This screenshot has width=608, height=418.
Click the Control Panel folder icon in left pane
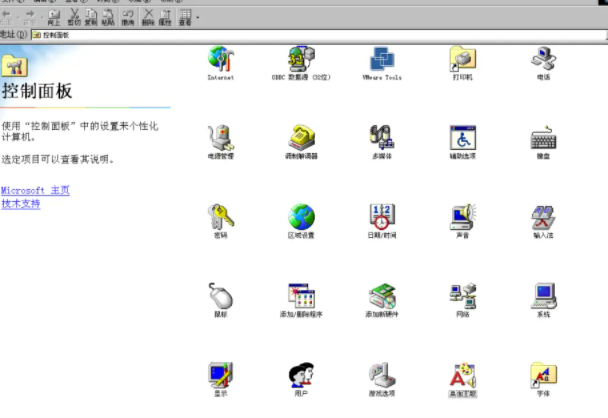[x=15, y=65]
